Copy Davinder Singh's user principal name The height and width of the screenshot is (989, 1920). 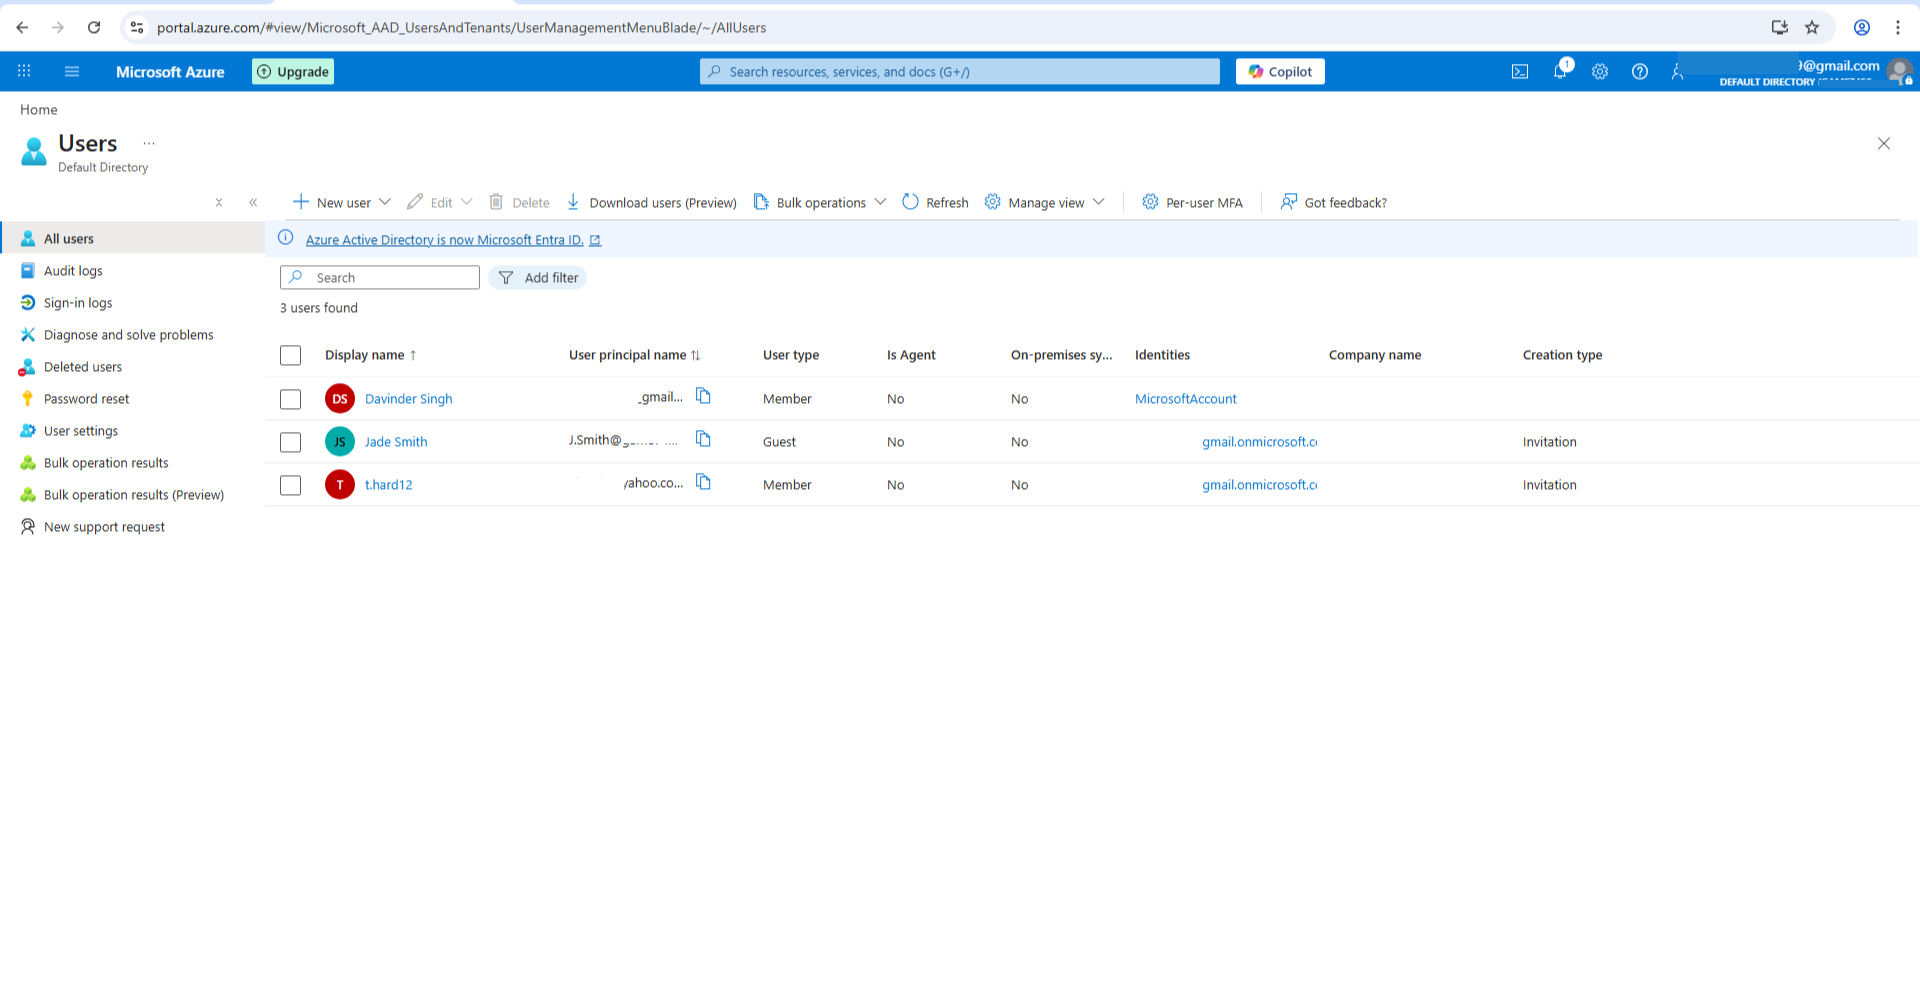pos(703,396)
